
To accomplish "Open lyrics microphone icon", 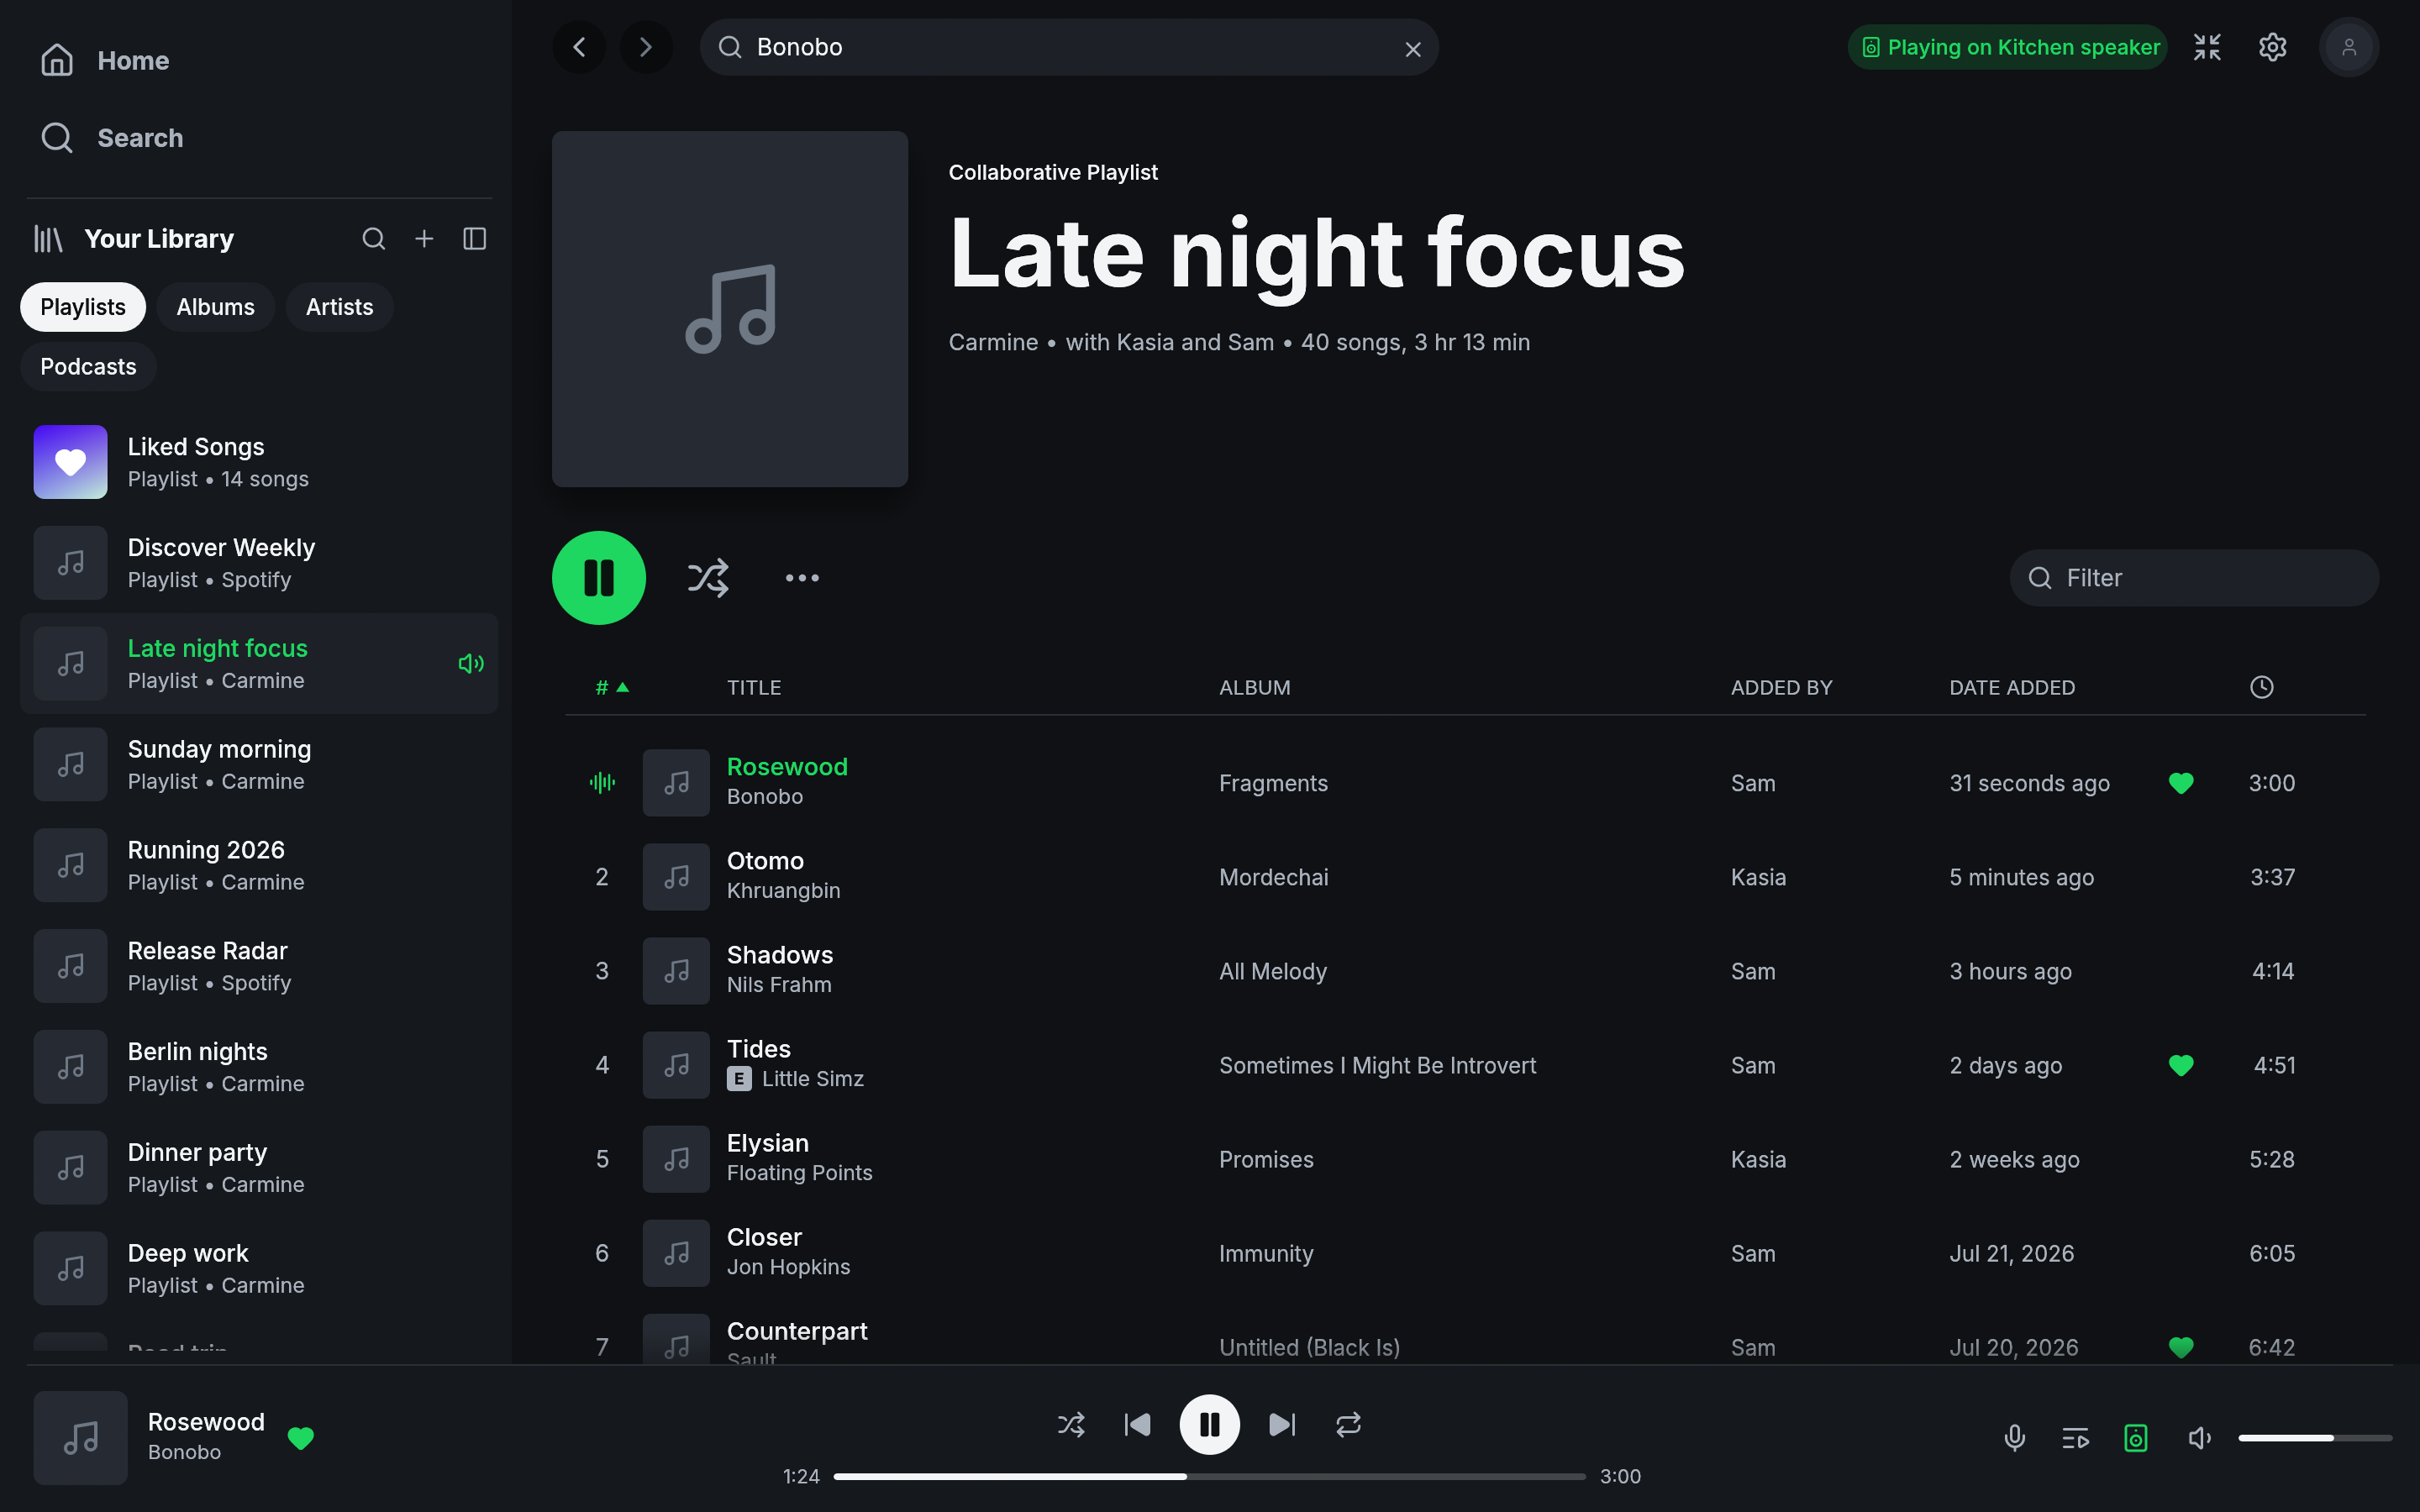I will (2015, 1438).
